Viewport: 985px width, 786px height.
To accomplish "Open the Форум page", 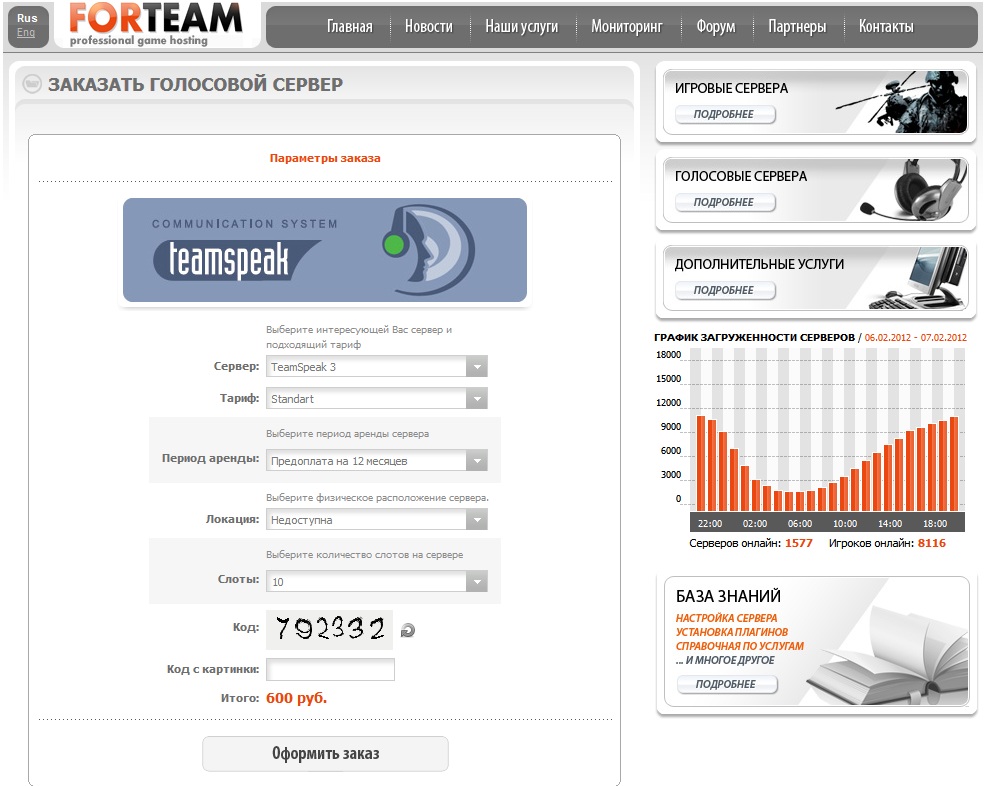I will (716, 26).
